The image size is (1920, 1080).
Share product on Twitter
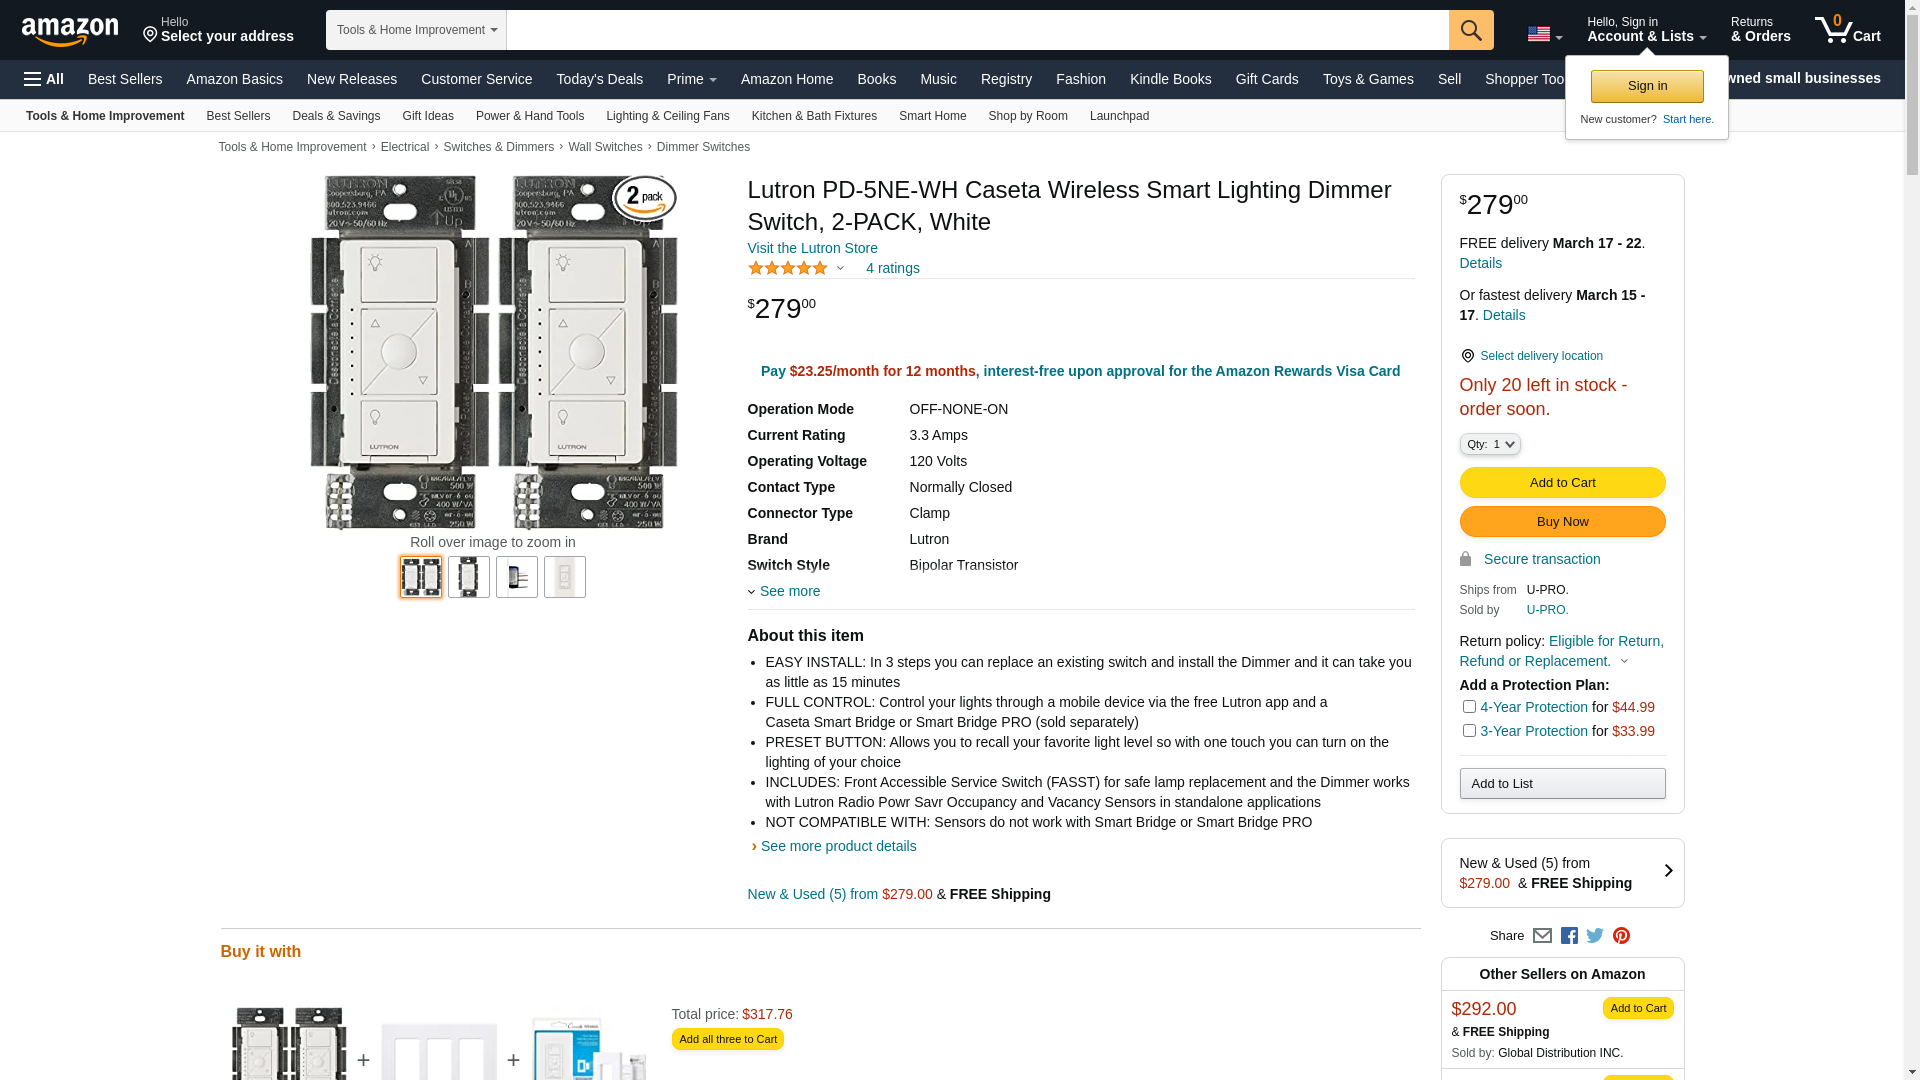[x=1595, y=936]
